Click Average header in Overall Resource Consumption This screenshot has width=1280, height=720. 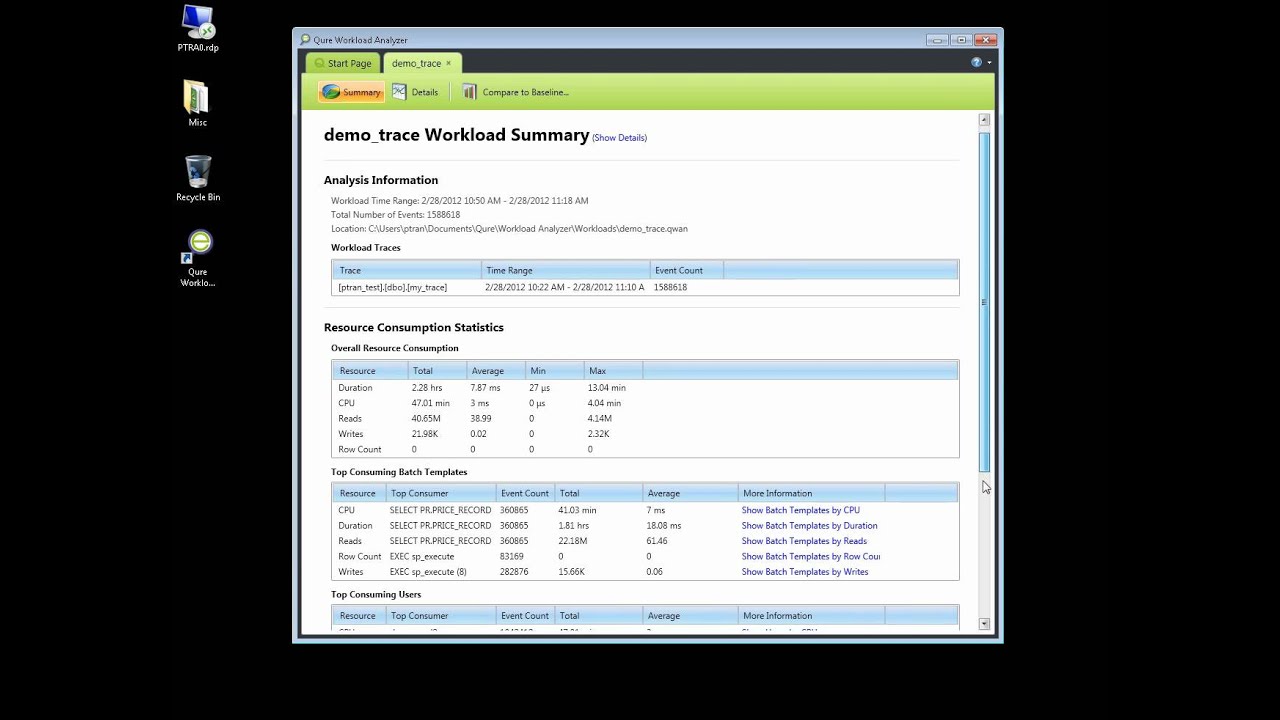click(495, 371)
